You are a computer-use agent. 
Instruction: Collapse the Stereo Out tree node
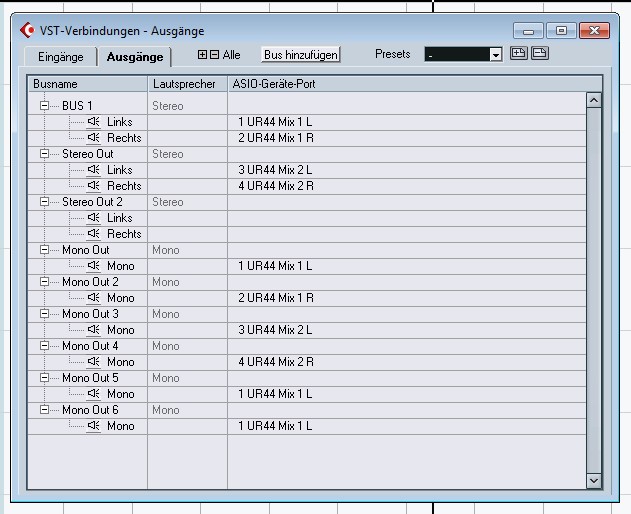point(44,154)
